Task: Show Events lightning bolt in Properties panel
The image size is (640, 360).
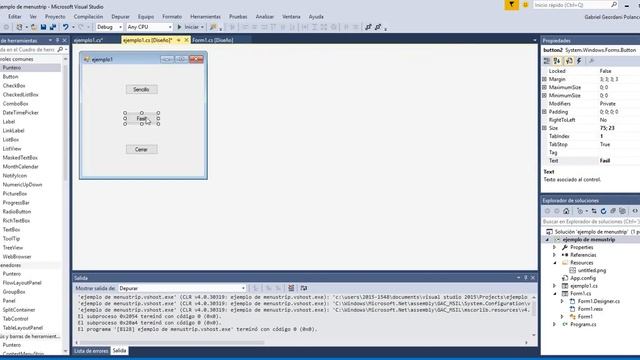Action: (x=579, y=61)
